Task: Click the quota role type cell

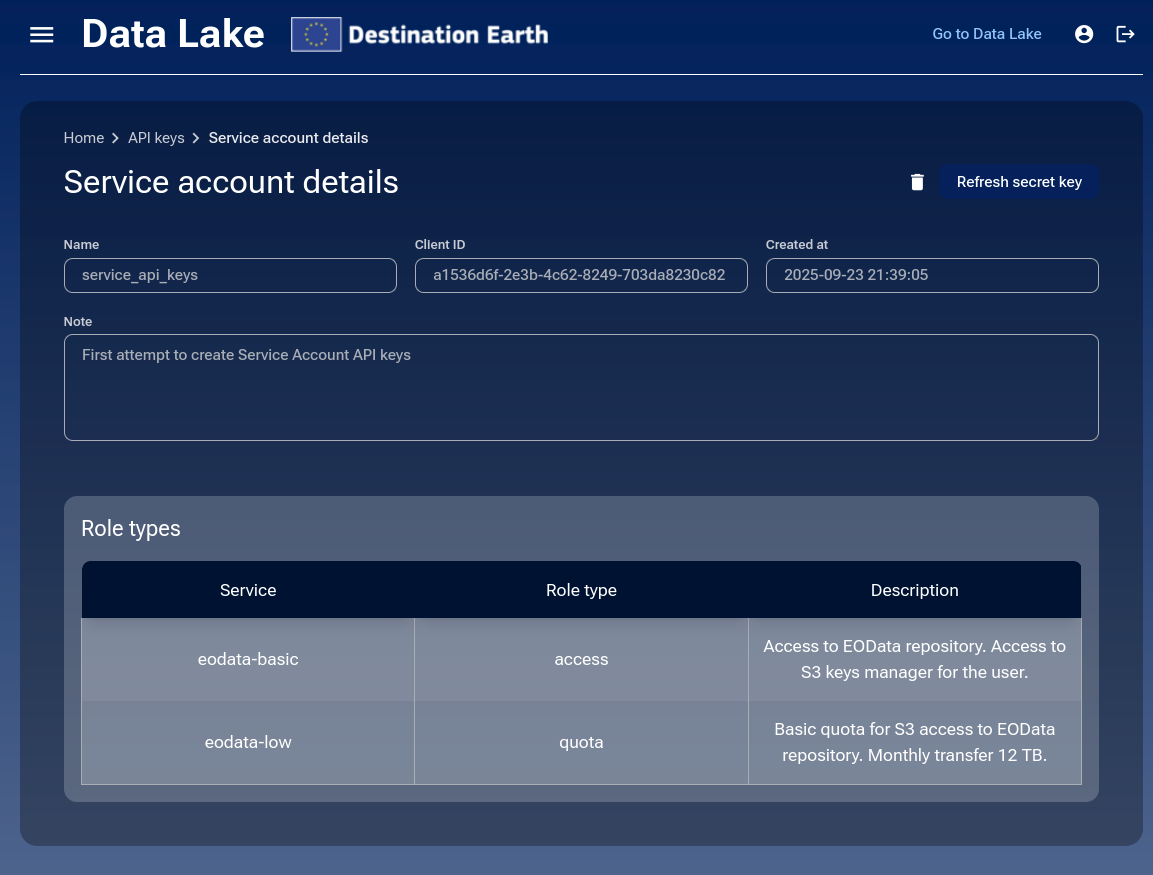Action: point(581,742)
